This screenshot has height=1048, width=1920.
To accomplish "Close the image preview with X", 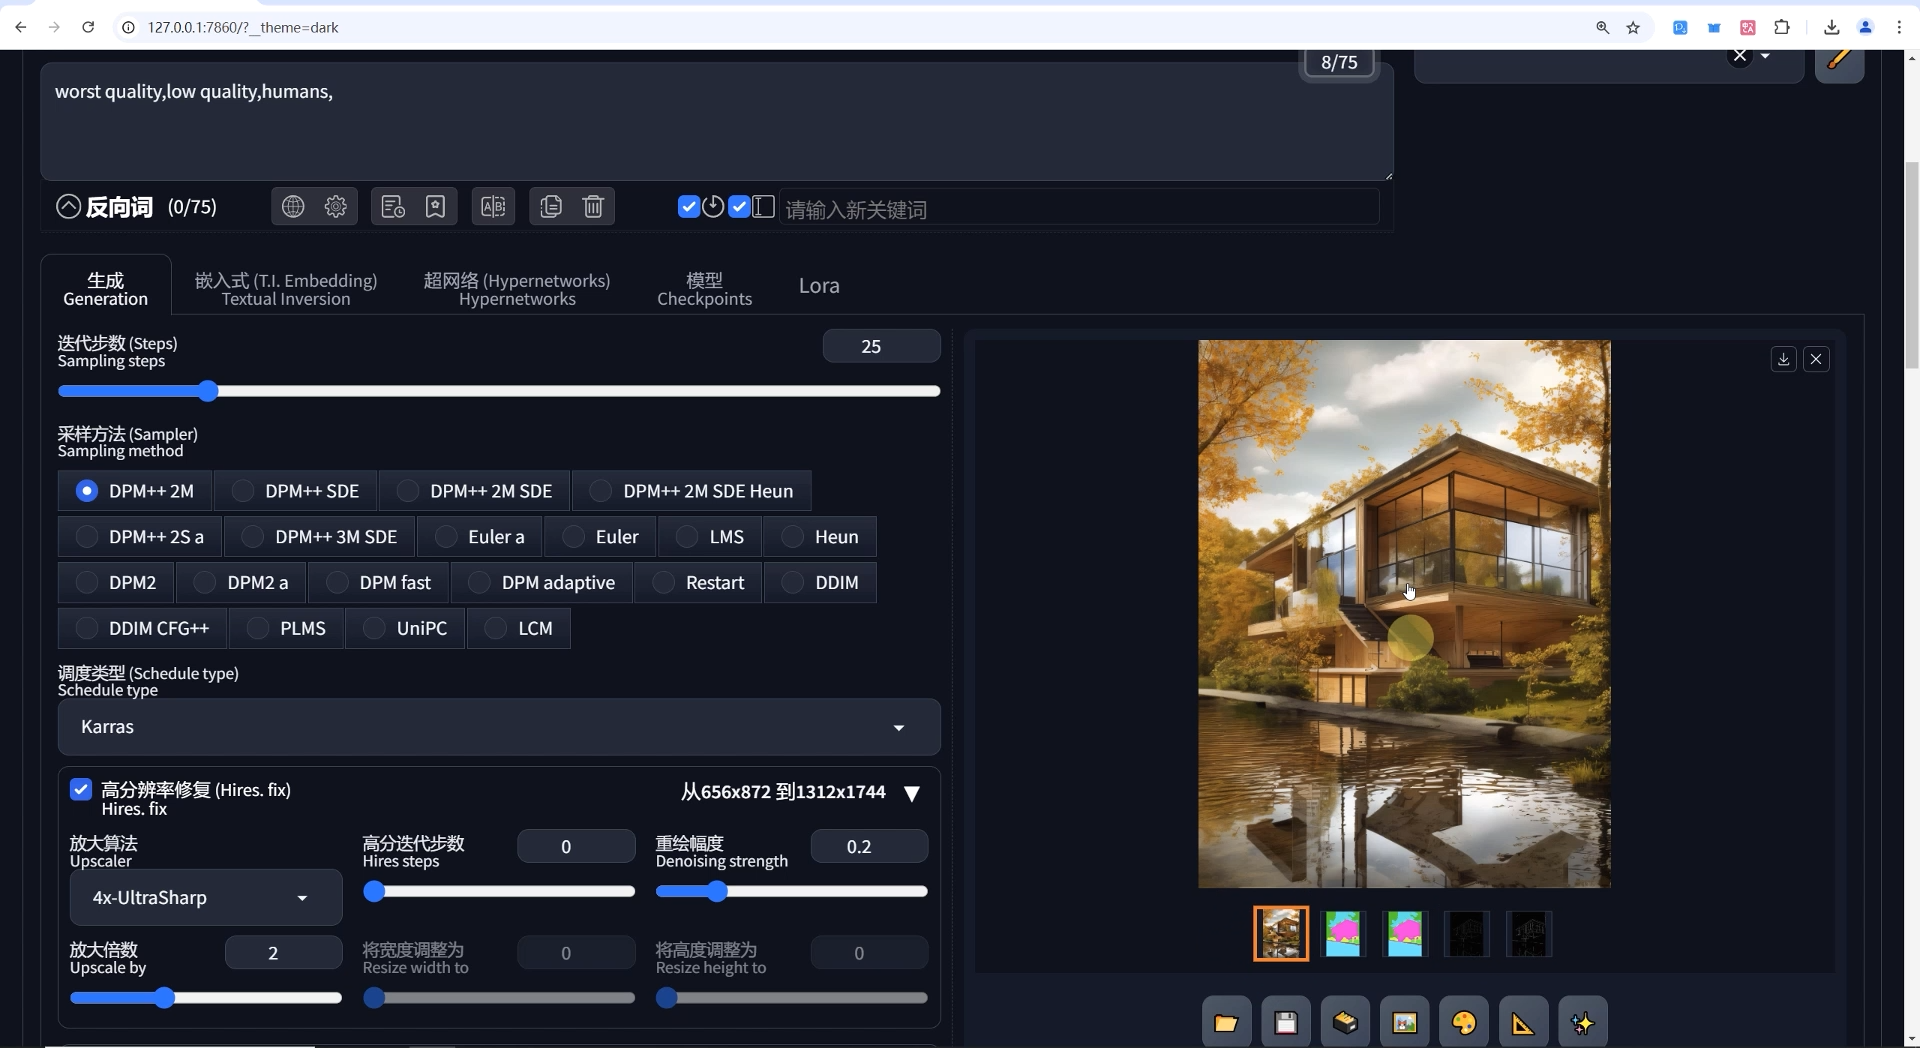I will tap(1817, 359).
